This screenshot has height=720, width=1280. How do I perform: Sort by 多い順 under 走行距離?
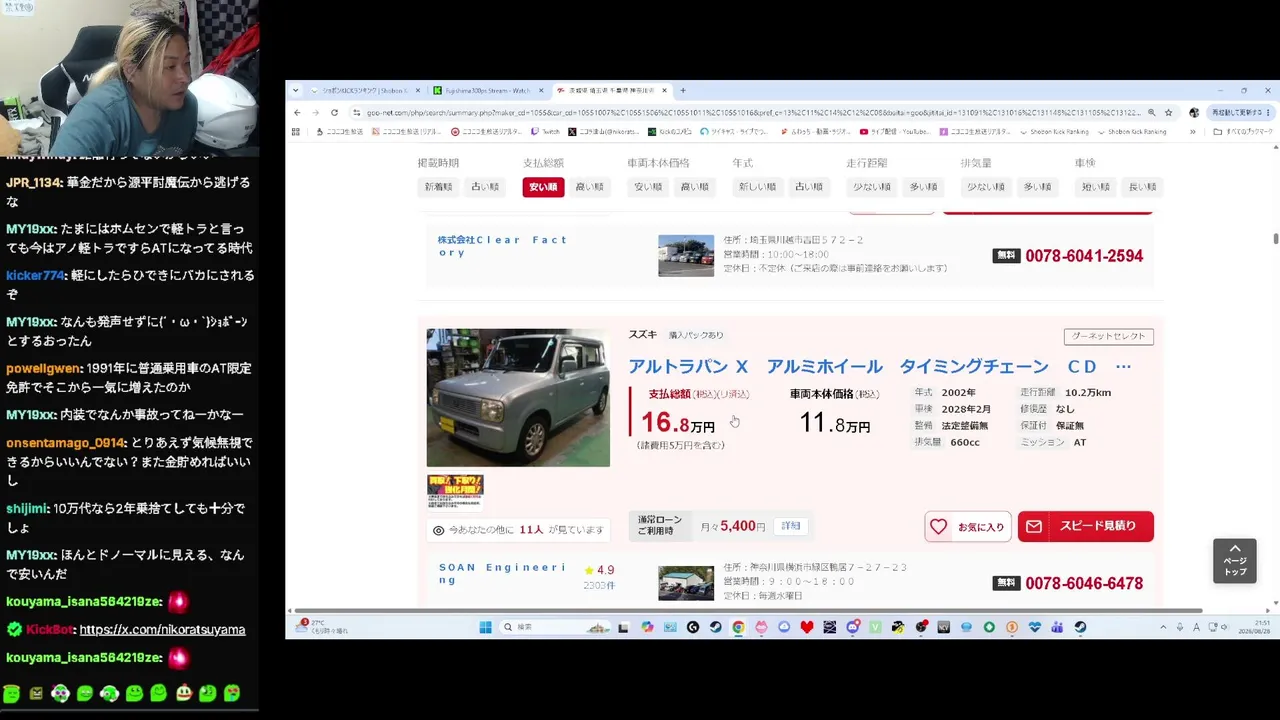[923, 187]
